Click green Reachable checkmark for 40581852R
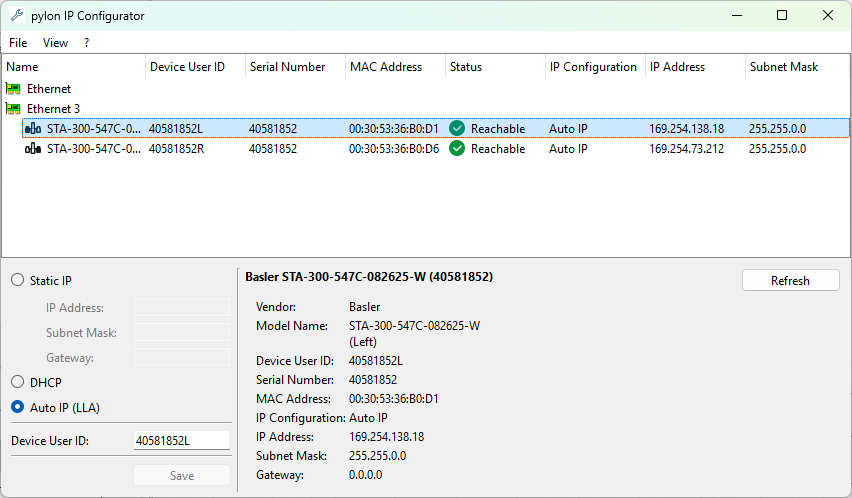The height and width of the screenshot is (498, 852). 457,148
